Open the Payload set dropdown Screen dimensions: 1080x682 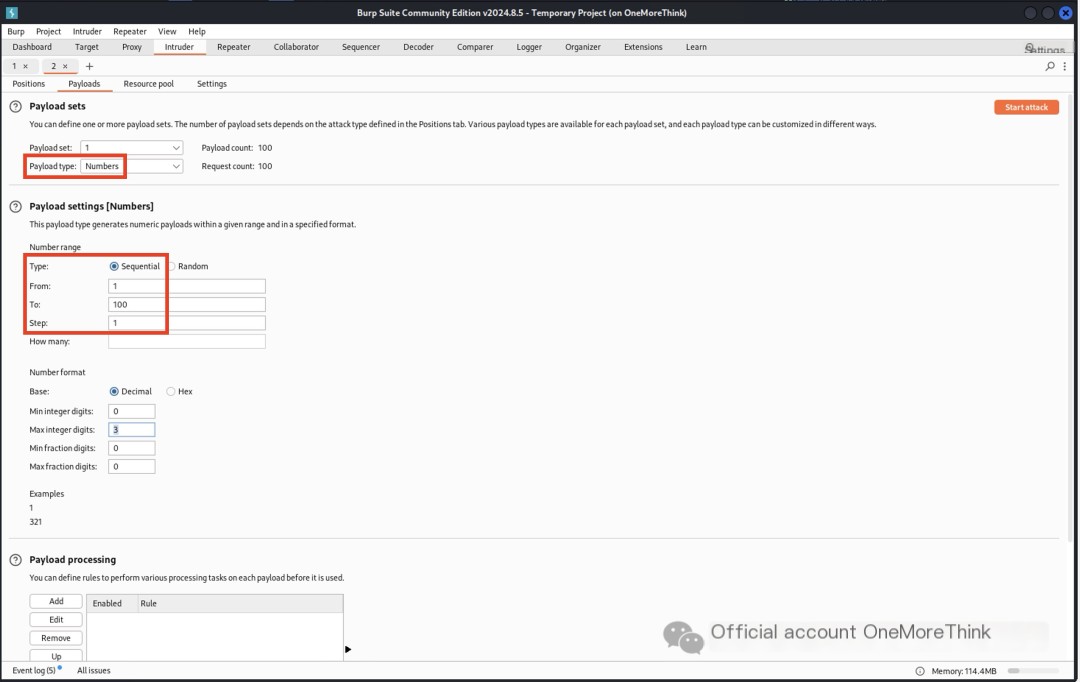tap(132, 147)
